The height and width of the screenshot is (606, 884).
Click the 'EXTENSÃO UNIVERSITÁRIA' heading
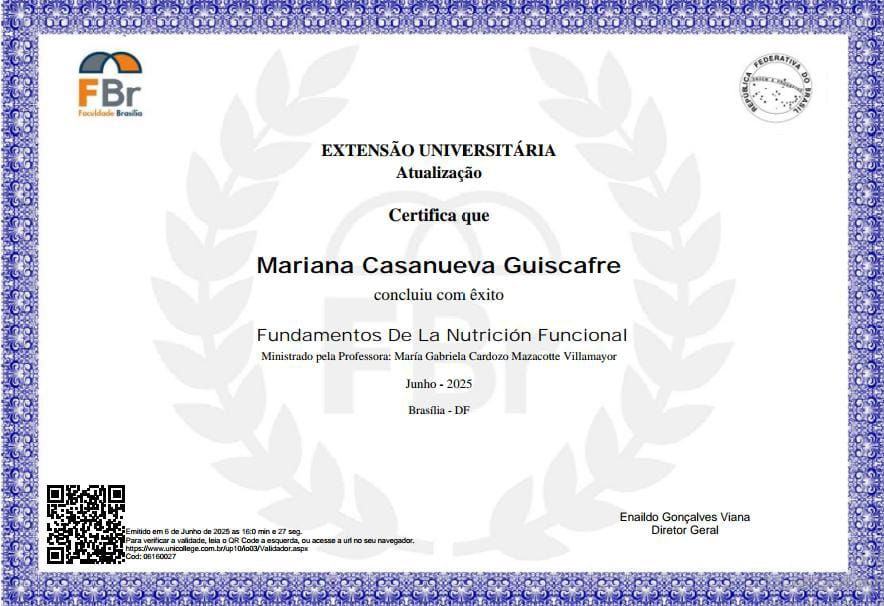tap(438, 151)
